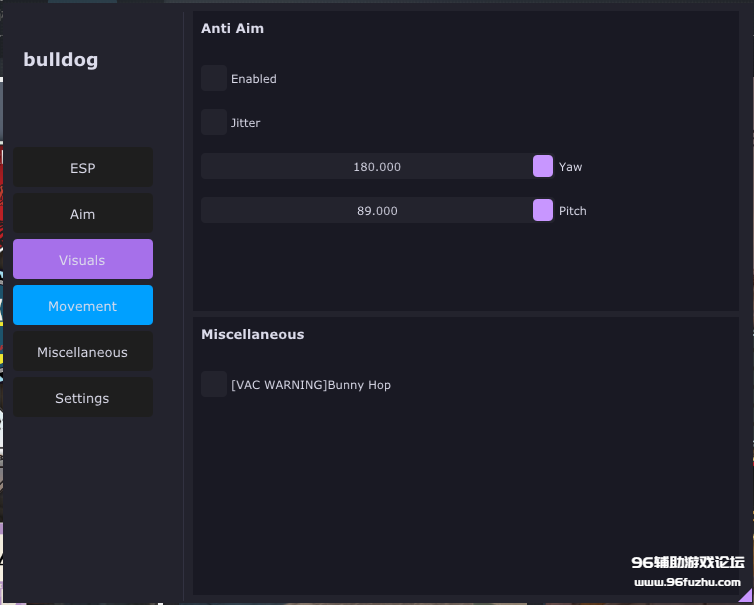Click the bulldog title text

61,60
